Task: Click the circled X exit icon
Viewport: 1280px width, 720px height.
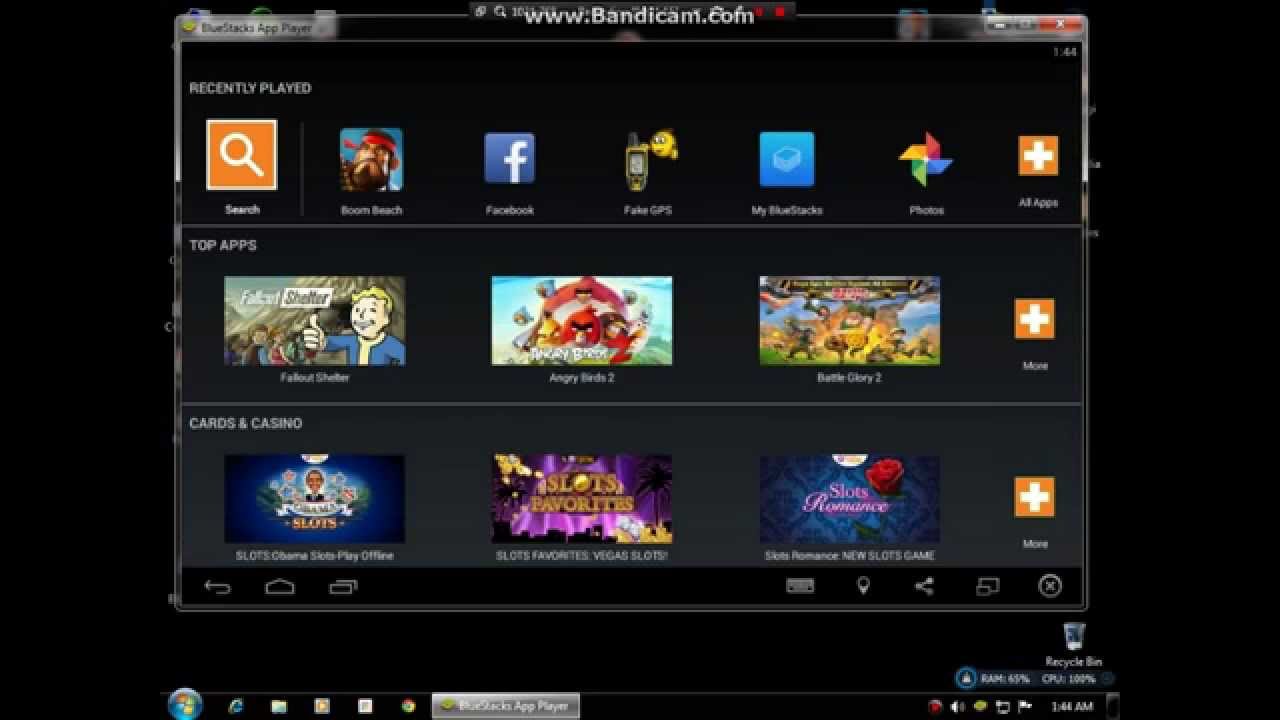Action: [x=1050, y=586]
